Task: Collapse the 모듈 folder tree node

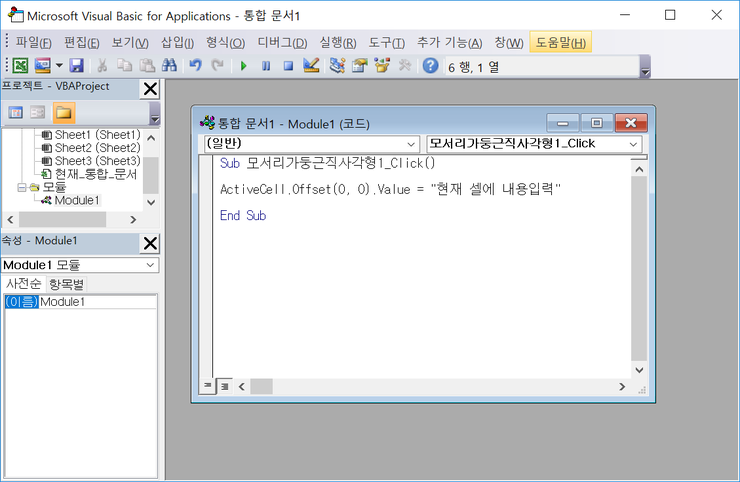Action: click(22, 187)
